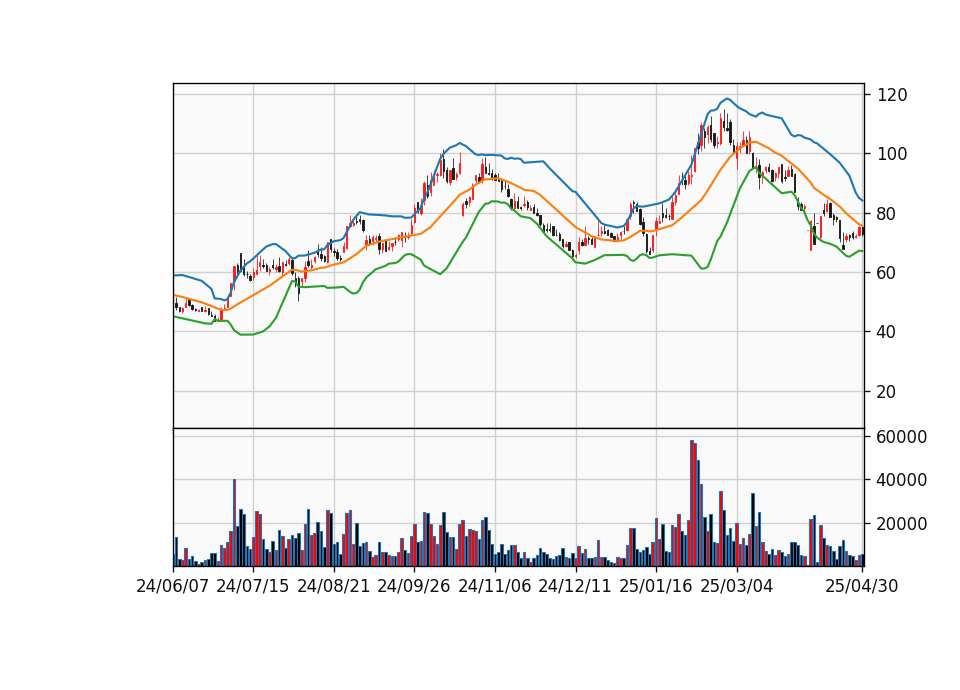Click the 20000 volume axis label

click(902, 524)
